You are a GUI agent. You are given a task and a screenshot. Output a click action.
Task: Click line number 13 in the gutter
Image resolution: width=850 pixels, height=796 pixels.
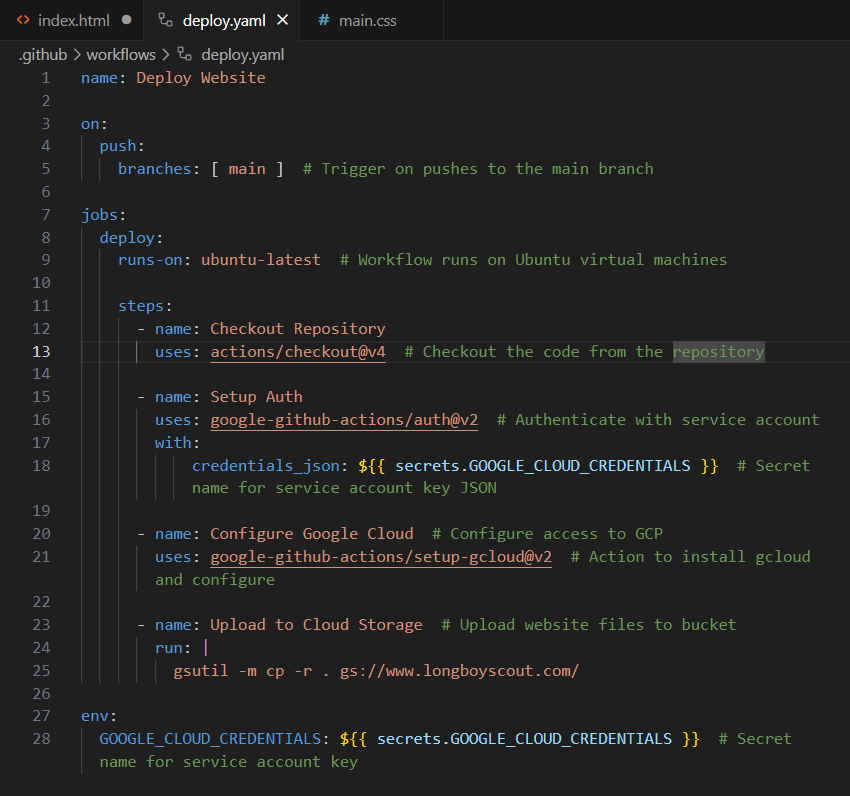click(x=41, y=352)
